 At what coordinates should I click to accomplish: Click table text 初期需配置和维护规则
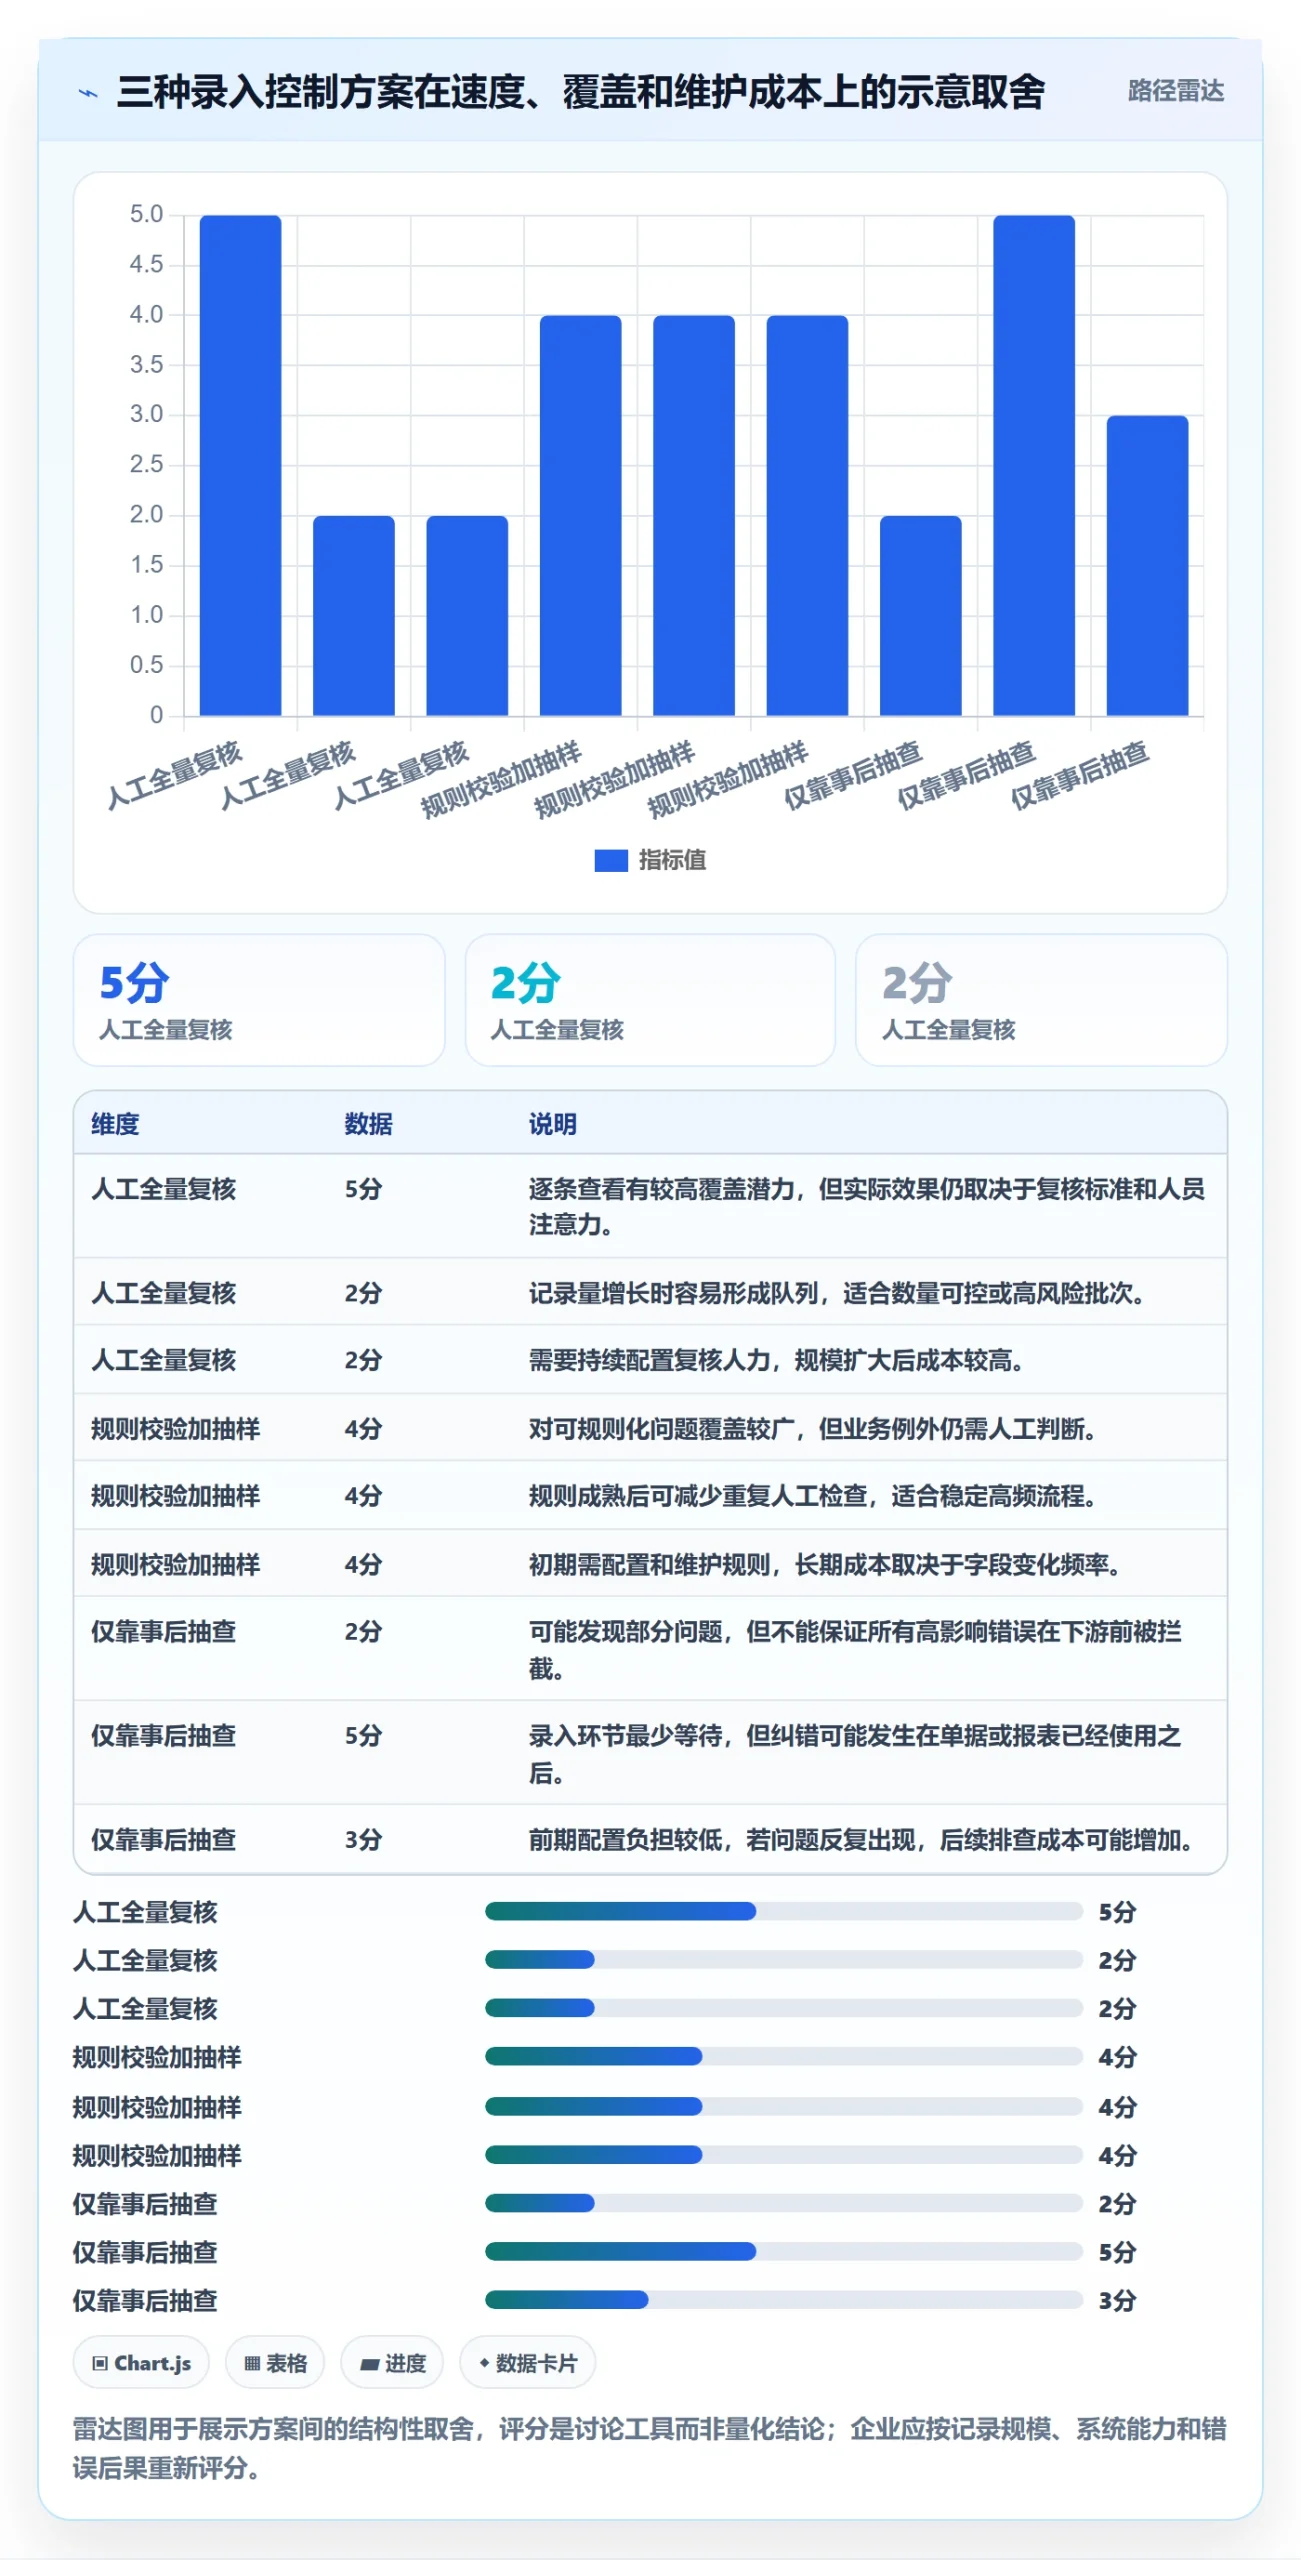click(649, 1564)
